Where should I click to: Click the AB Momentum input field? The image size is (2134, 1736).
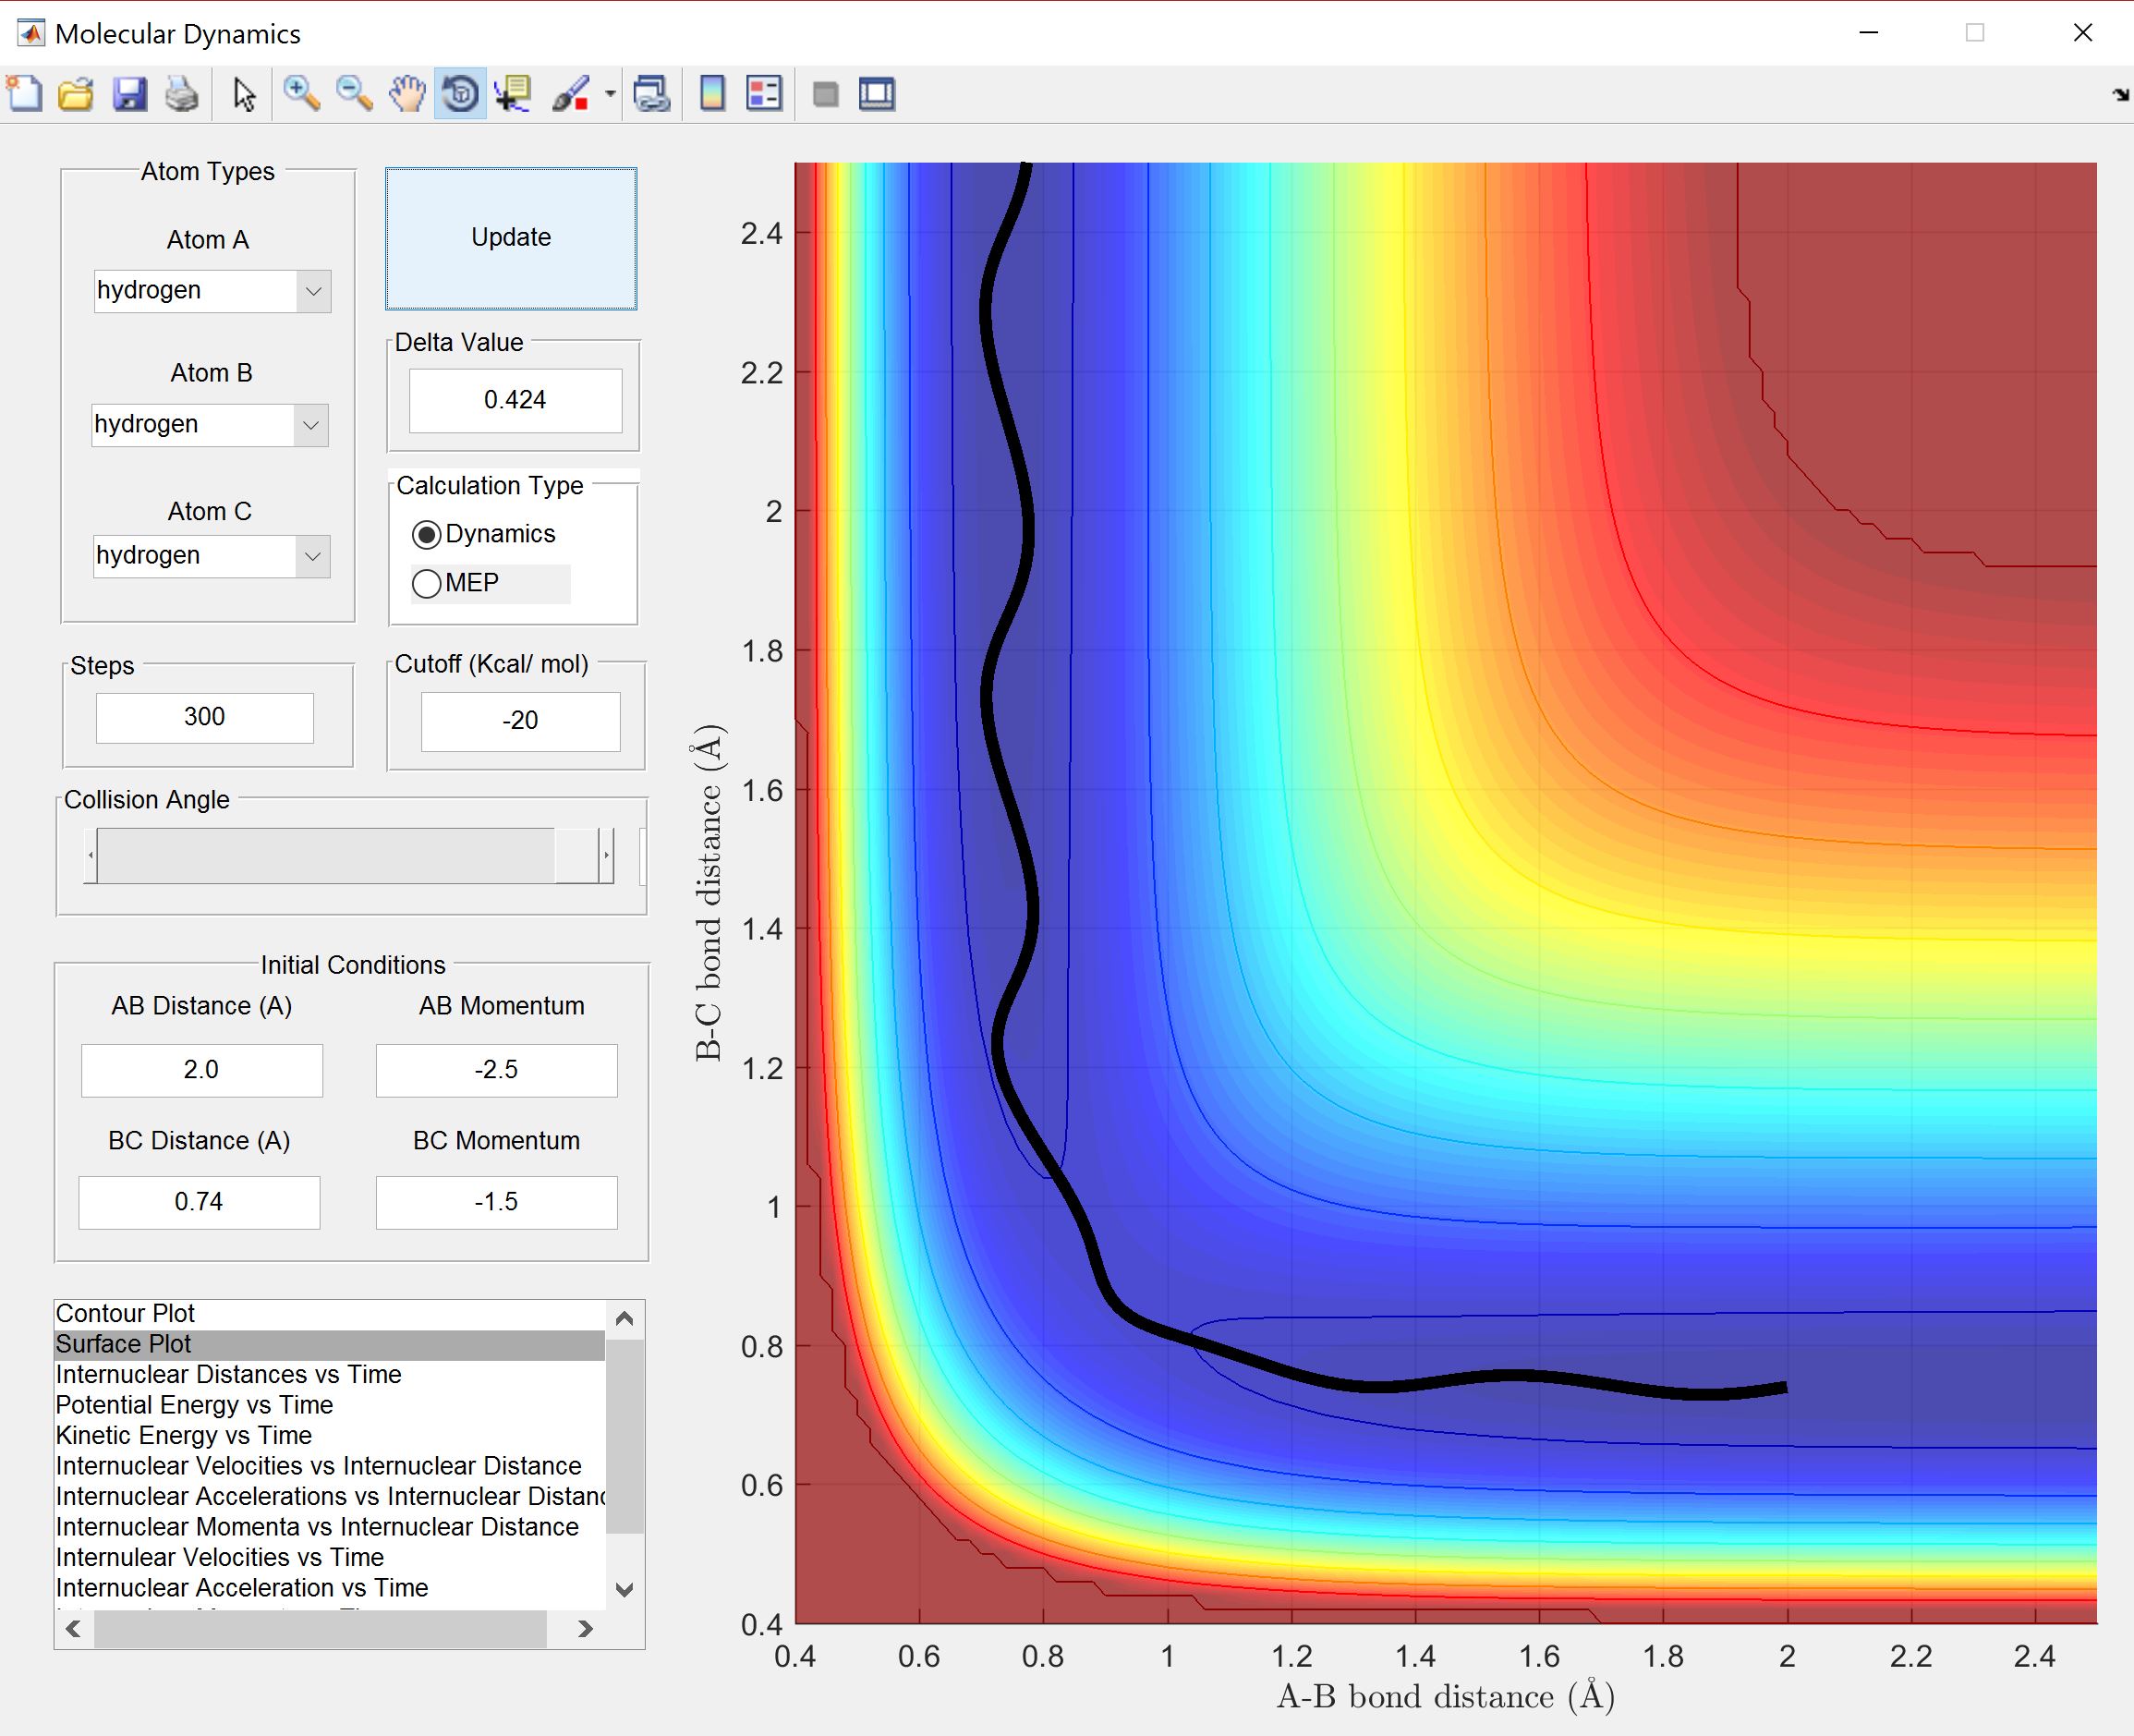point(496,1070)
